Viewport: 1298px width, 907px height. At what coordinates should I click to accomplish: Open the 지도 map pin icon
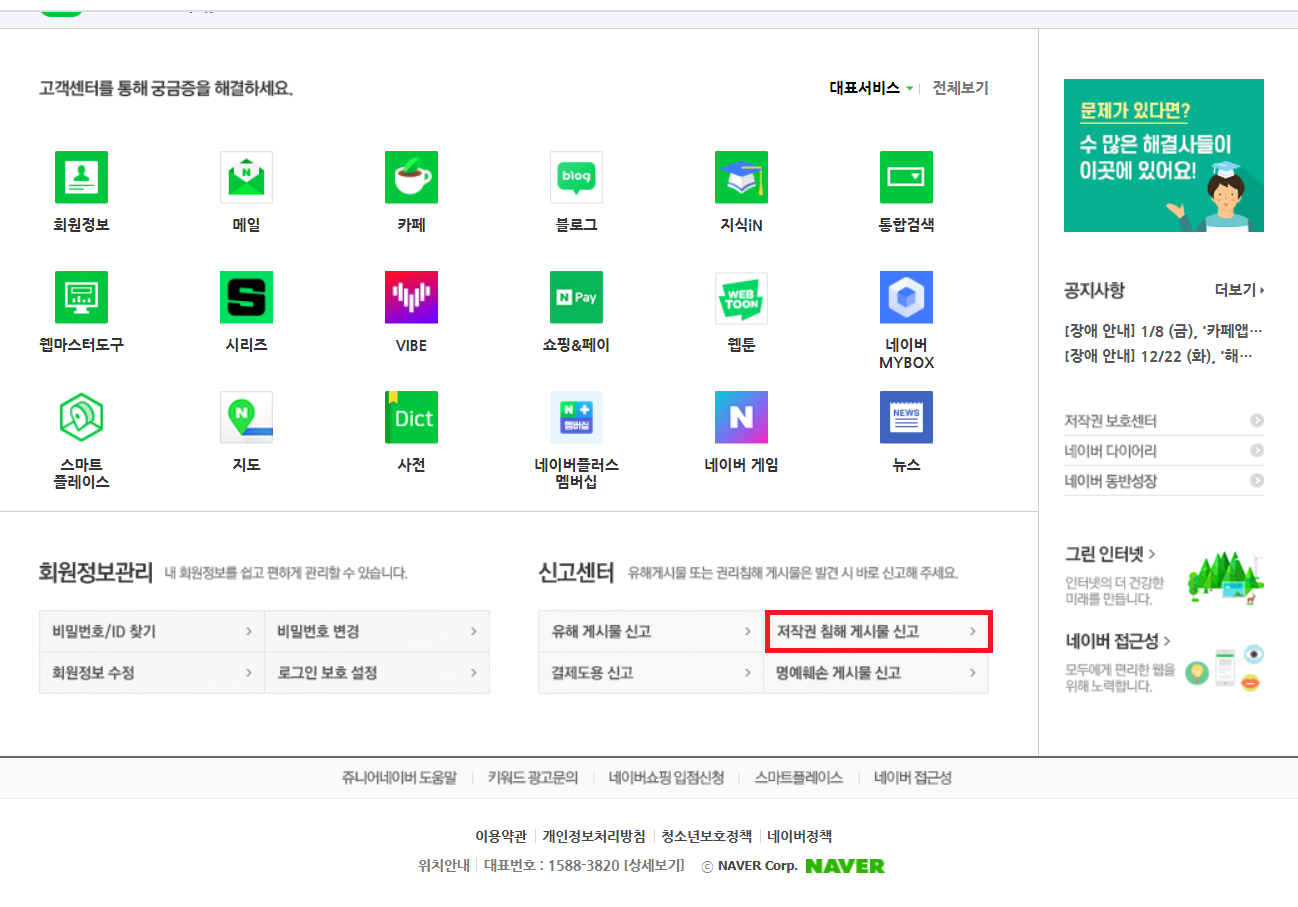click(x=246, y=417)
